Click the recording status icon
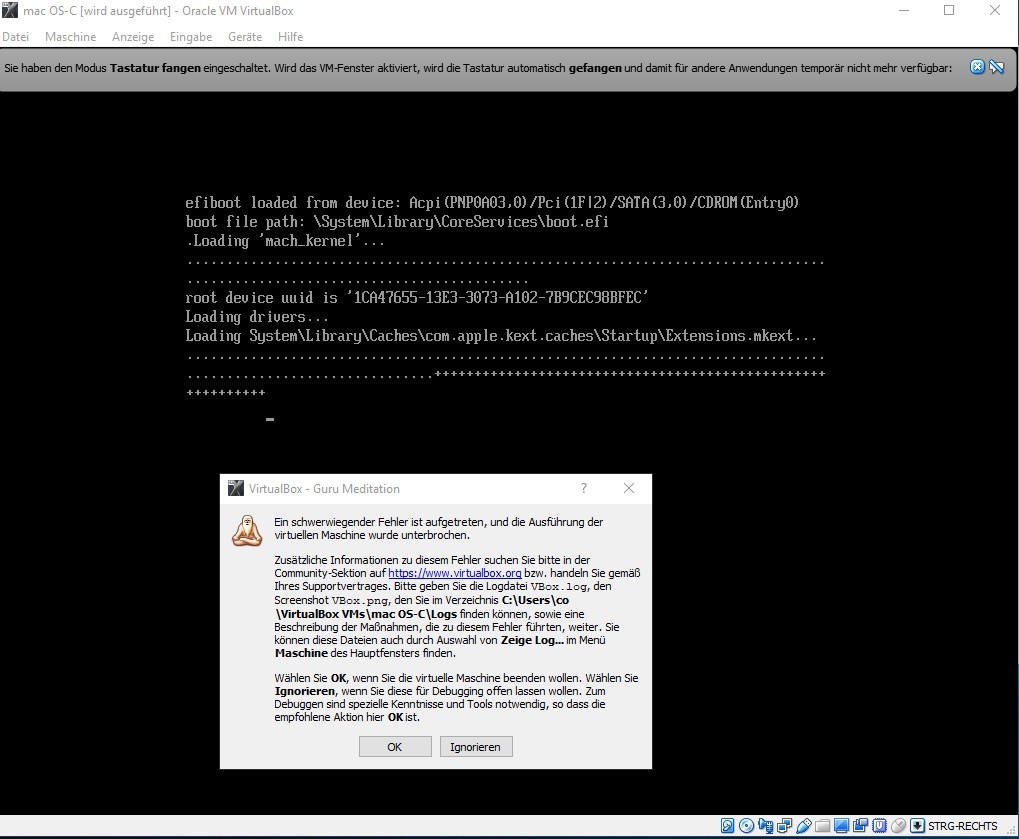 [860, 825]
